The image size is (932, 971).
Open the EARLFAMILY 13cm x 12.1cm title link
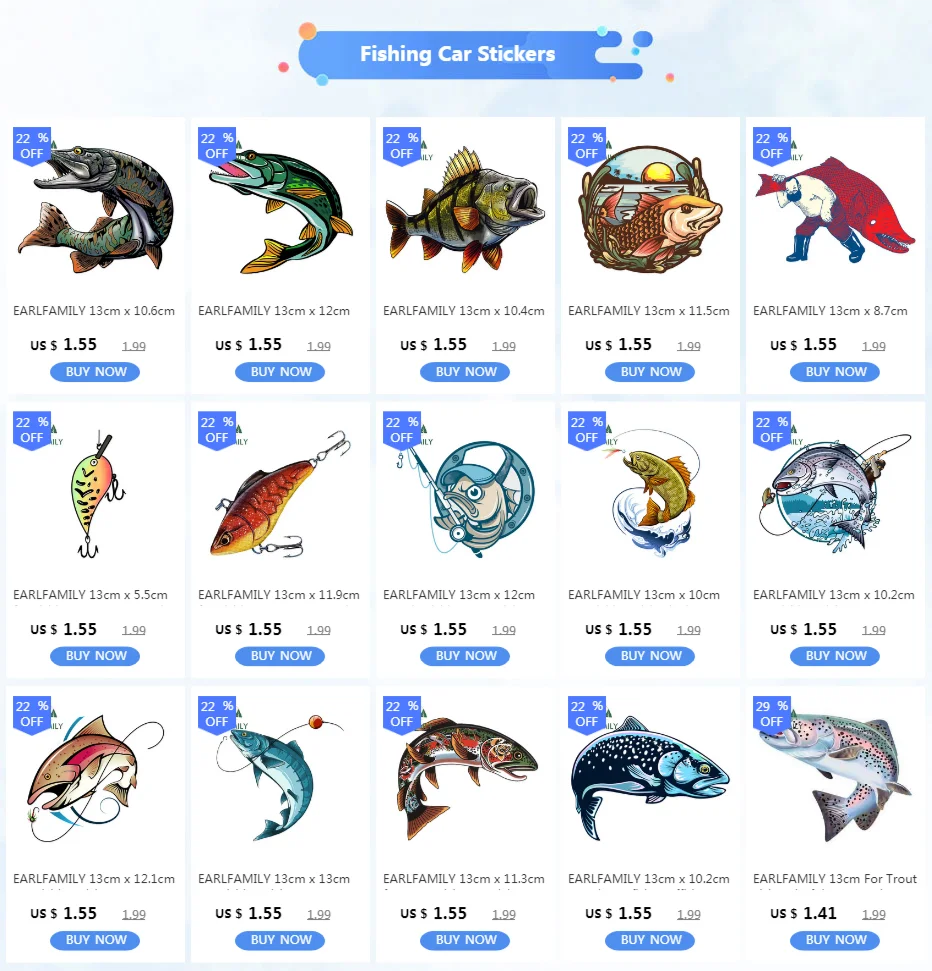pos(94,879)
